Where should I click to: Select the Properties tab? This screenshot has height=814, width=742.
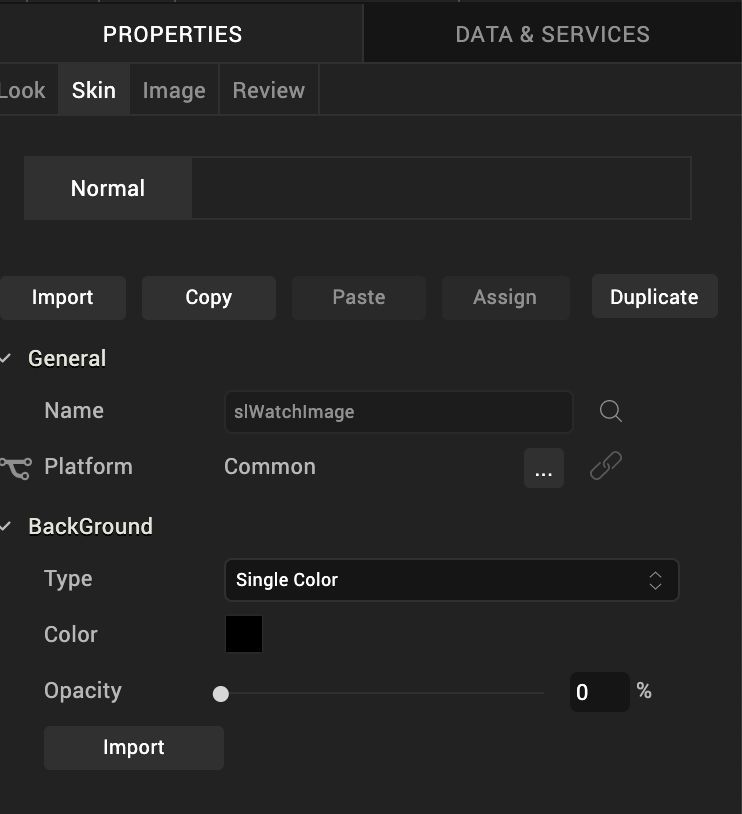pyautogui.click(x=172, y=34)
